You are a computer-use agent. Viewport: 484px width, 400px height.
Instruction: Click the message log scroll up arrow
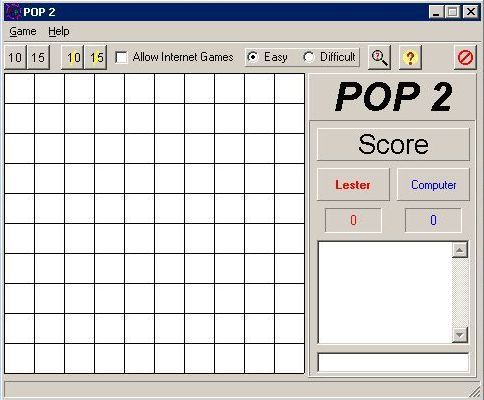pos(460,250)
